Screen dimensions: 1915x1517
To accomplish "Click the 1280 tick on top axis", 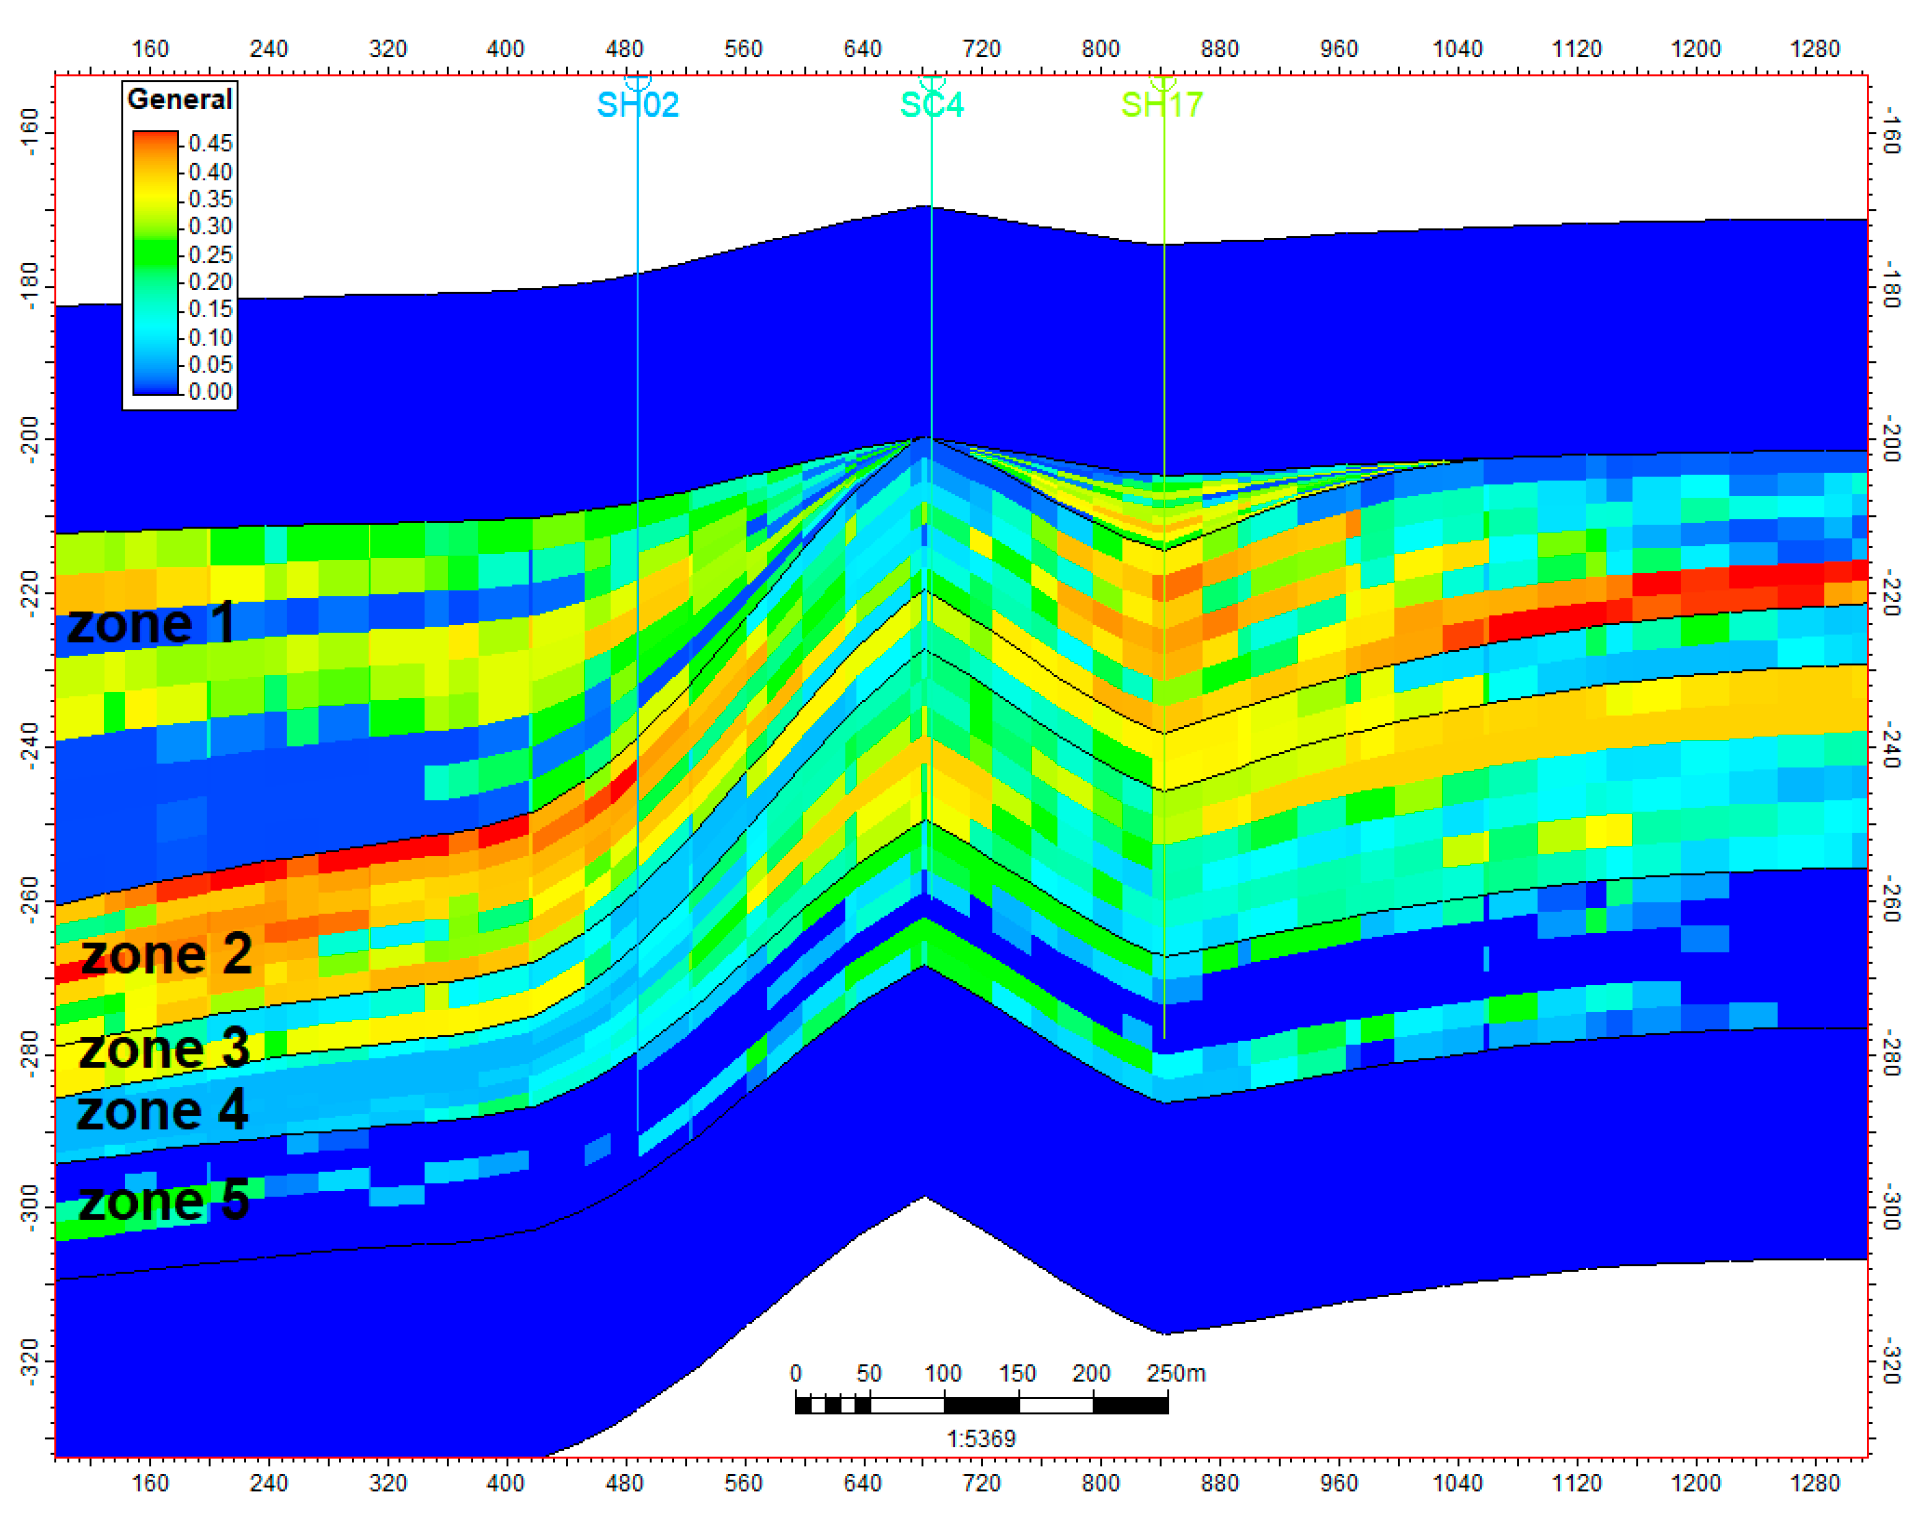I will click(1814, 49).
